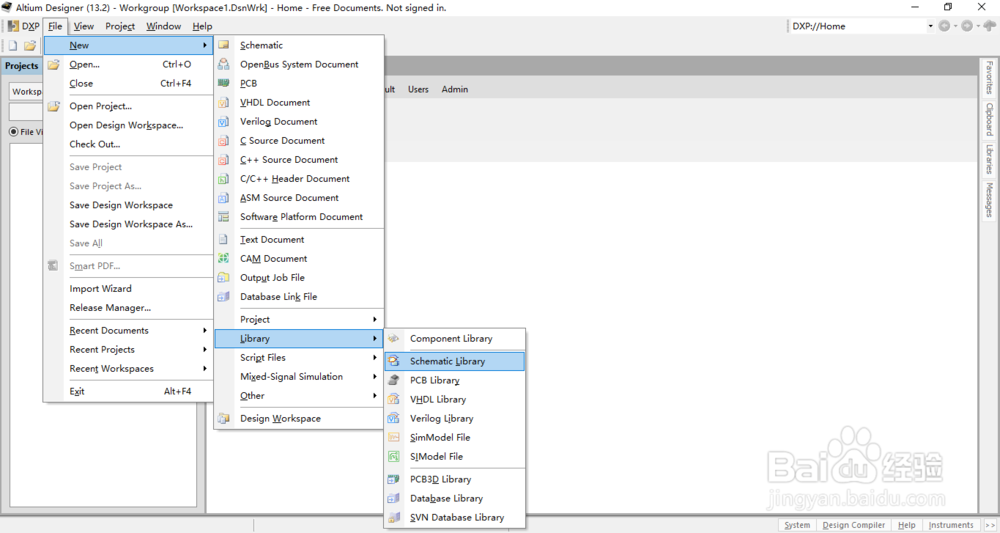This screenshot has width=1000, height=533.
Task: Open the Window menu
Action: [x=164, y=26]
